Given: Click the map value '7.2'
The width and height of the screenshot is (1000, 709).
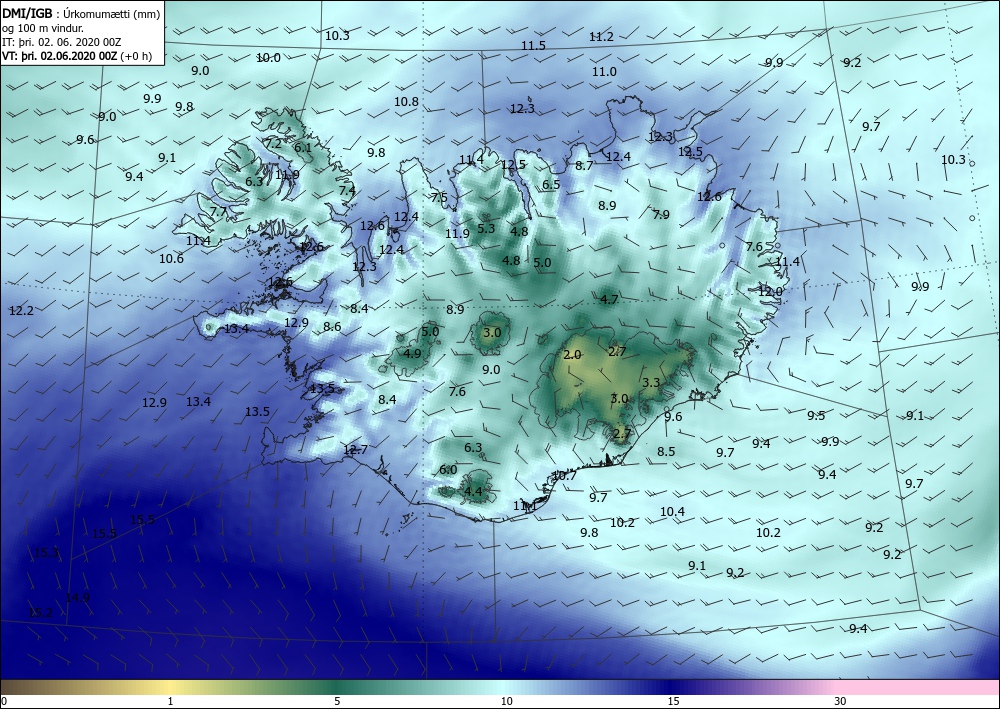Looking at the screenshot, I should [x=273, y=144].
